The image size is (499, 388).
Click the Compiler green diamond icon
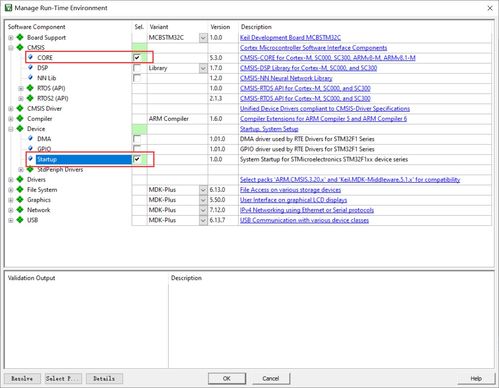[20, 118]
